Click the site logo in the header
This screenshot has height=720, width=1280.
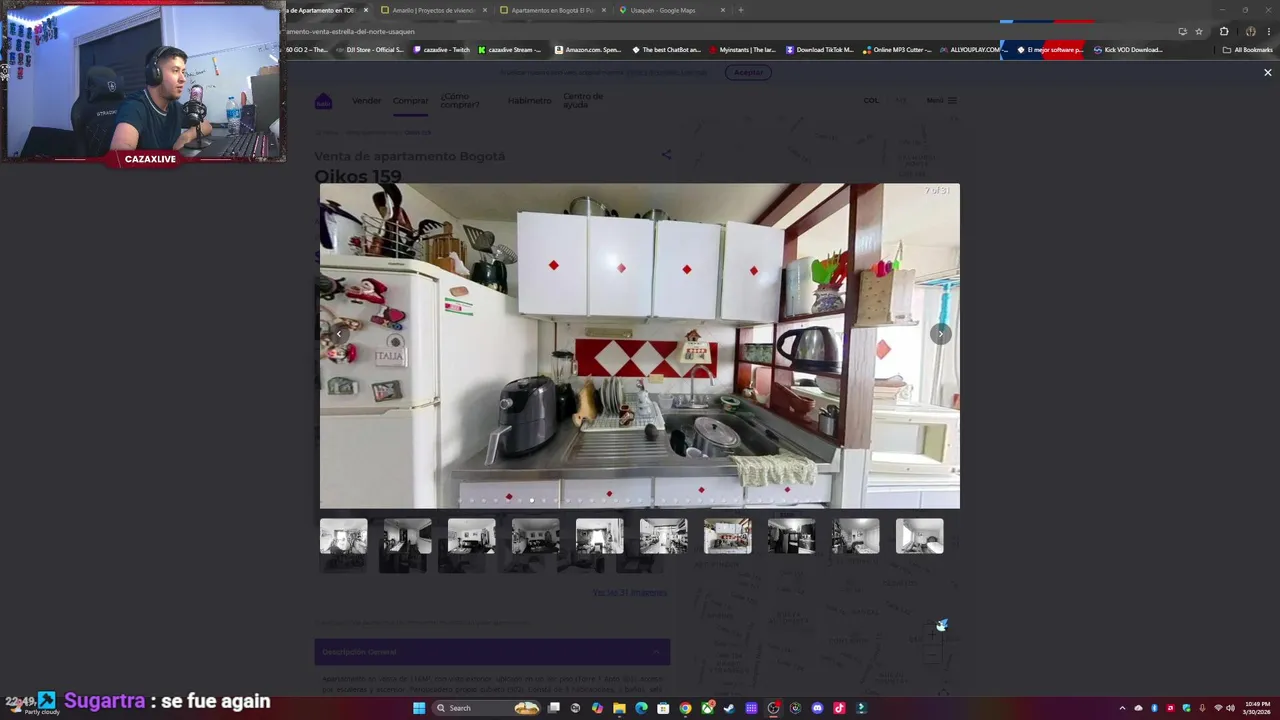[323, 101]
